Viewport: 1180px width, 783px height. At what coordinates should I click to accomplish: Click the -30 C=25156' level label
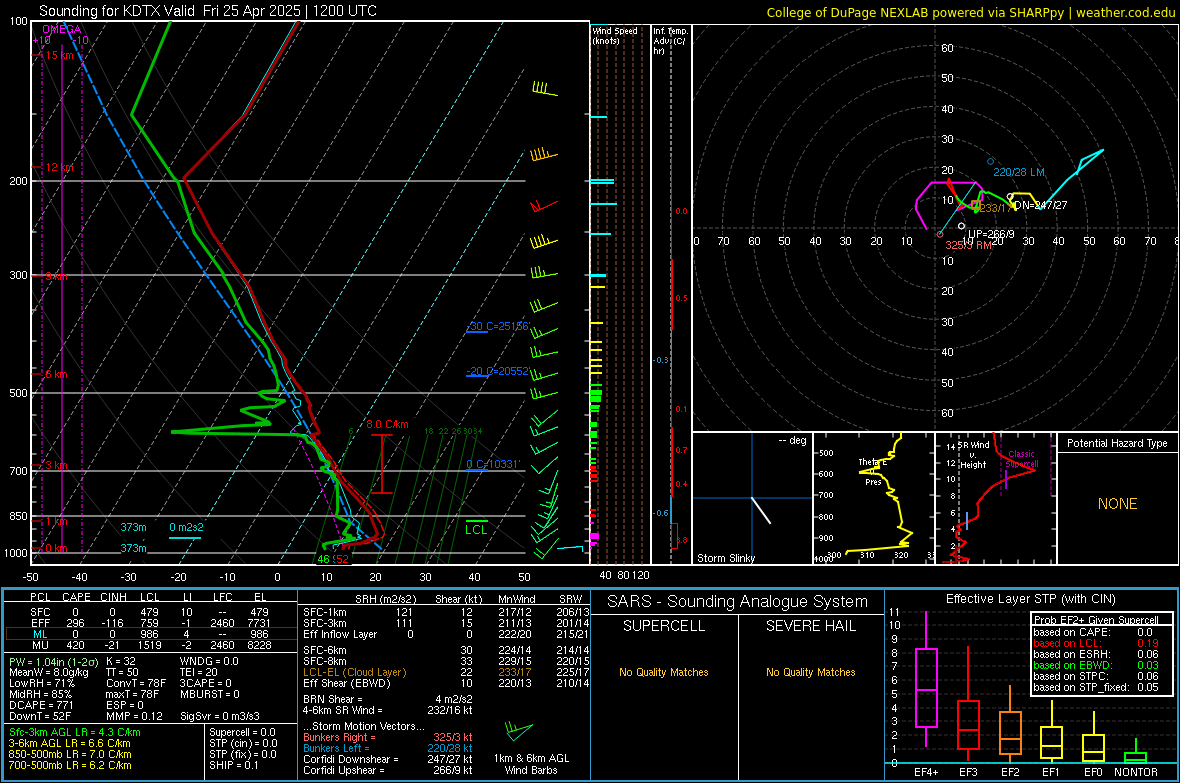click(x=498, y=326)
